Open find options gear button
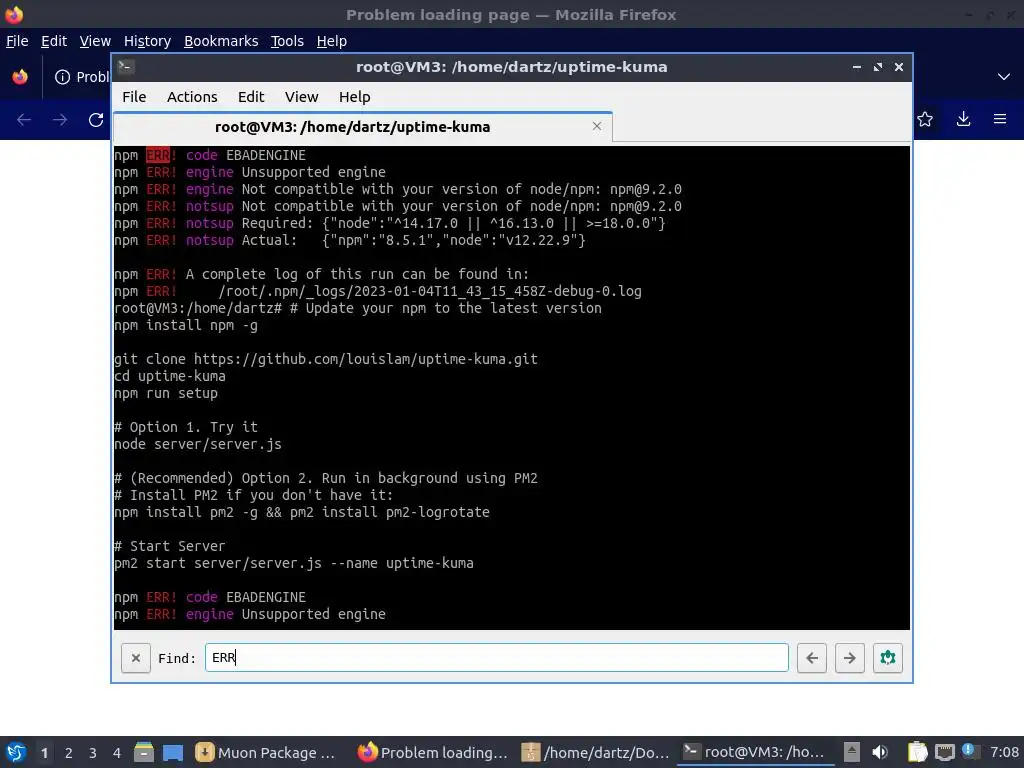Viewport: 1024px width, 768px height. click(x=888, y=658)
